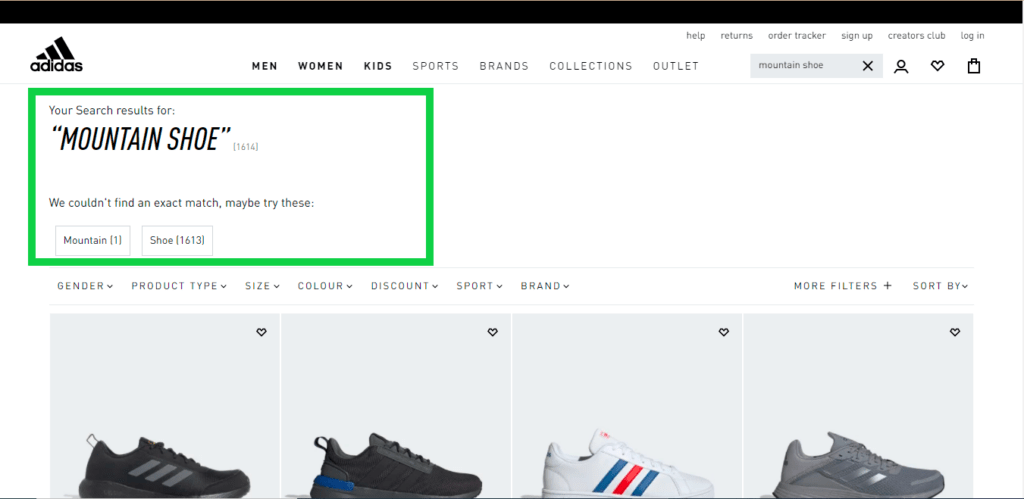Expand the Product Type filter
Screen dimensions: 1024x499
pos(179,286)
